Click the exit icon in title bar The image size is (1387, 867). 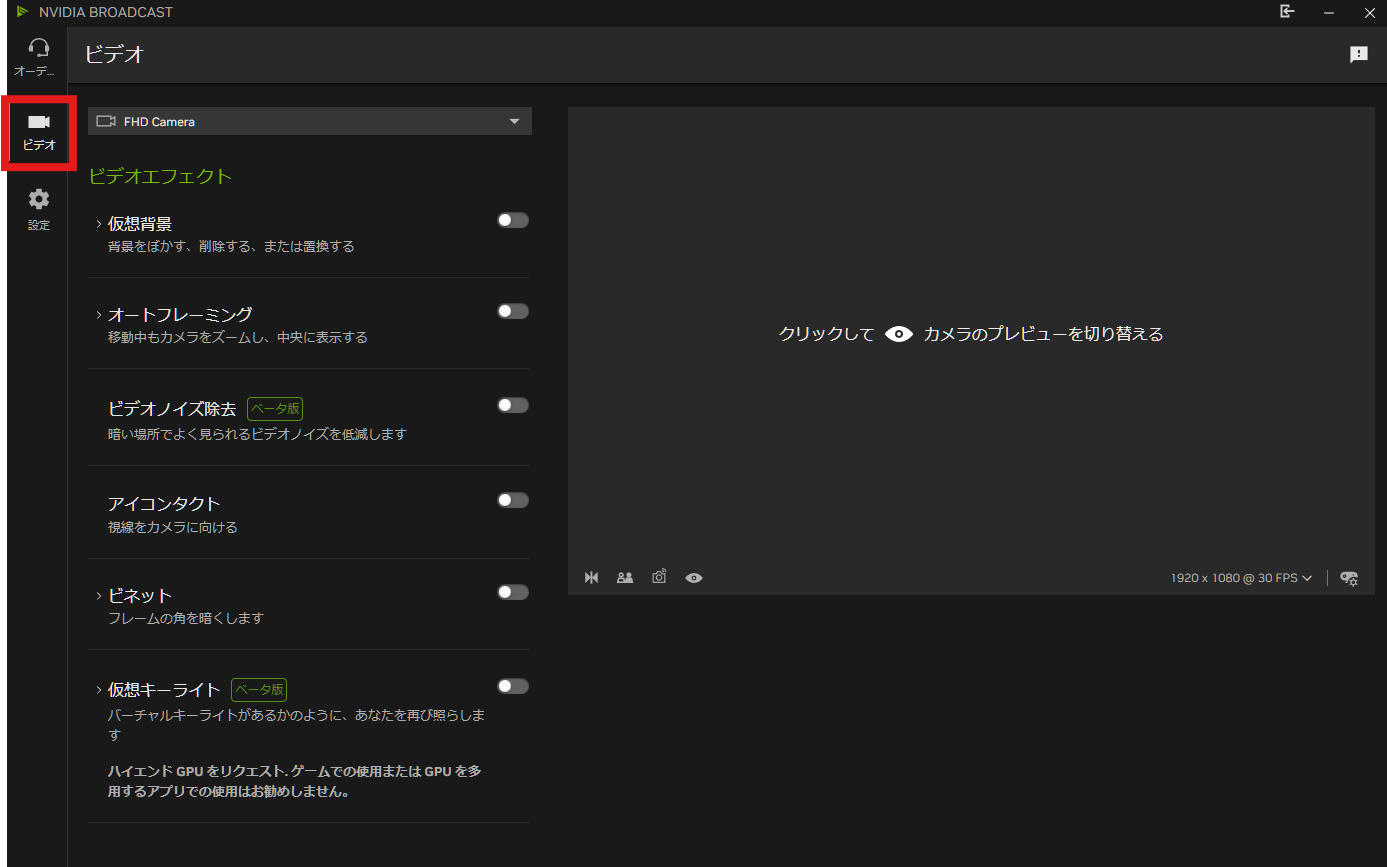tap(1287, 12)
